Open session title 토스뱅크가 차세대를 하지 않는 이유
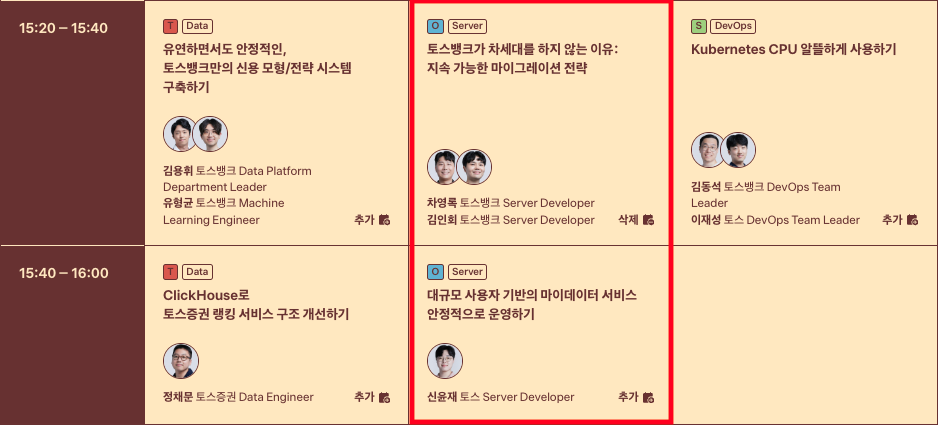This screenshot has height=425, width=938. click(x=522, y=59)
